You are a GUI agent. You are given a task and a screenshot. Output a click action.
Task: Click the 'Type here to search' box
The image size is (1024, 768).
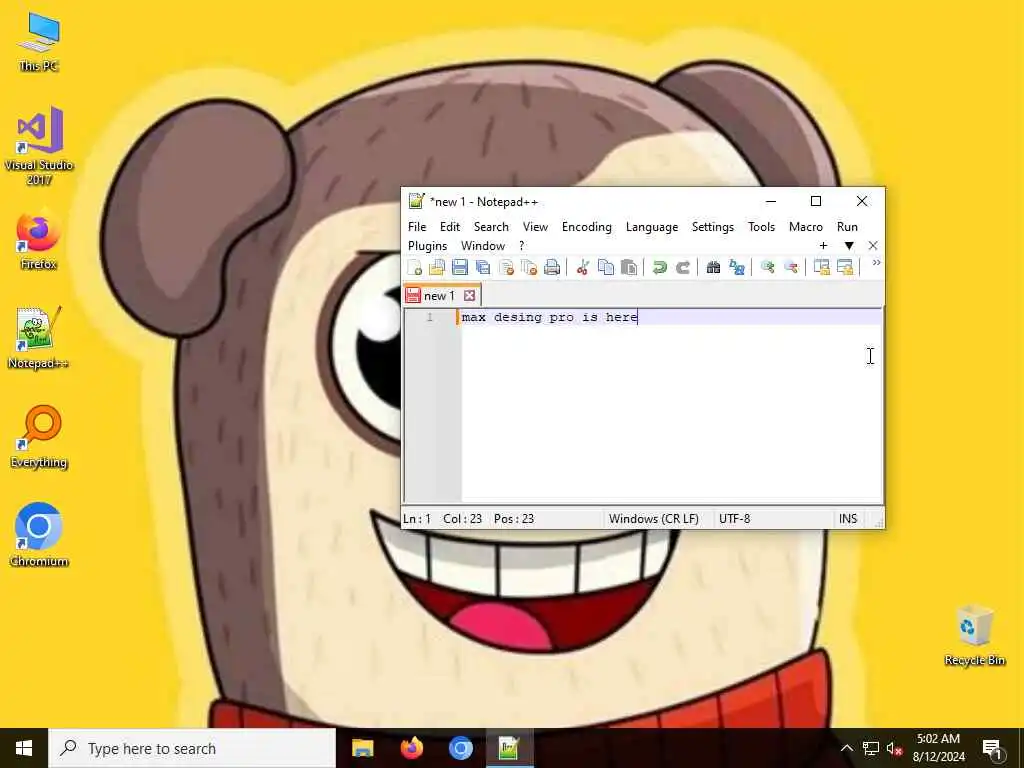192,748
